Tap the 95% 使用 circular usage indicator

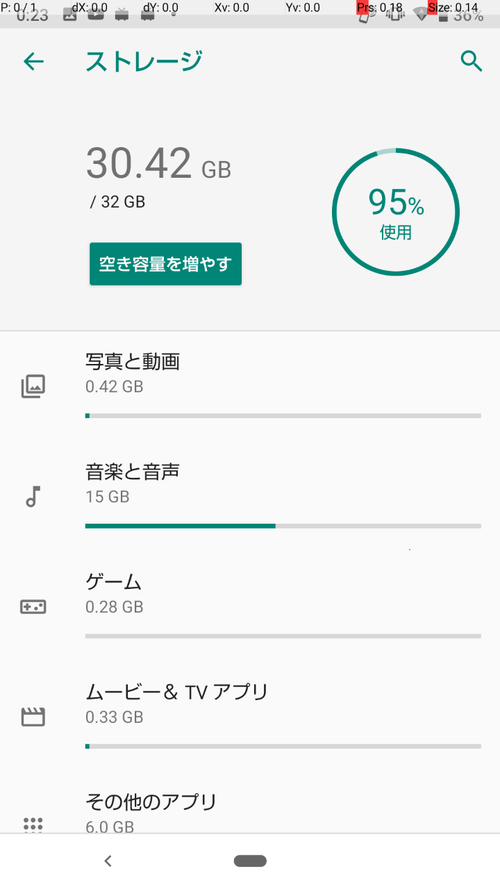(396, 212)
